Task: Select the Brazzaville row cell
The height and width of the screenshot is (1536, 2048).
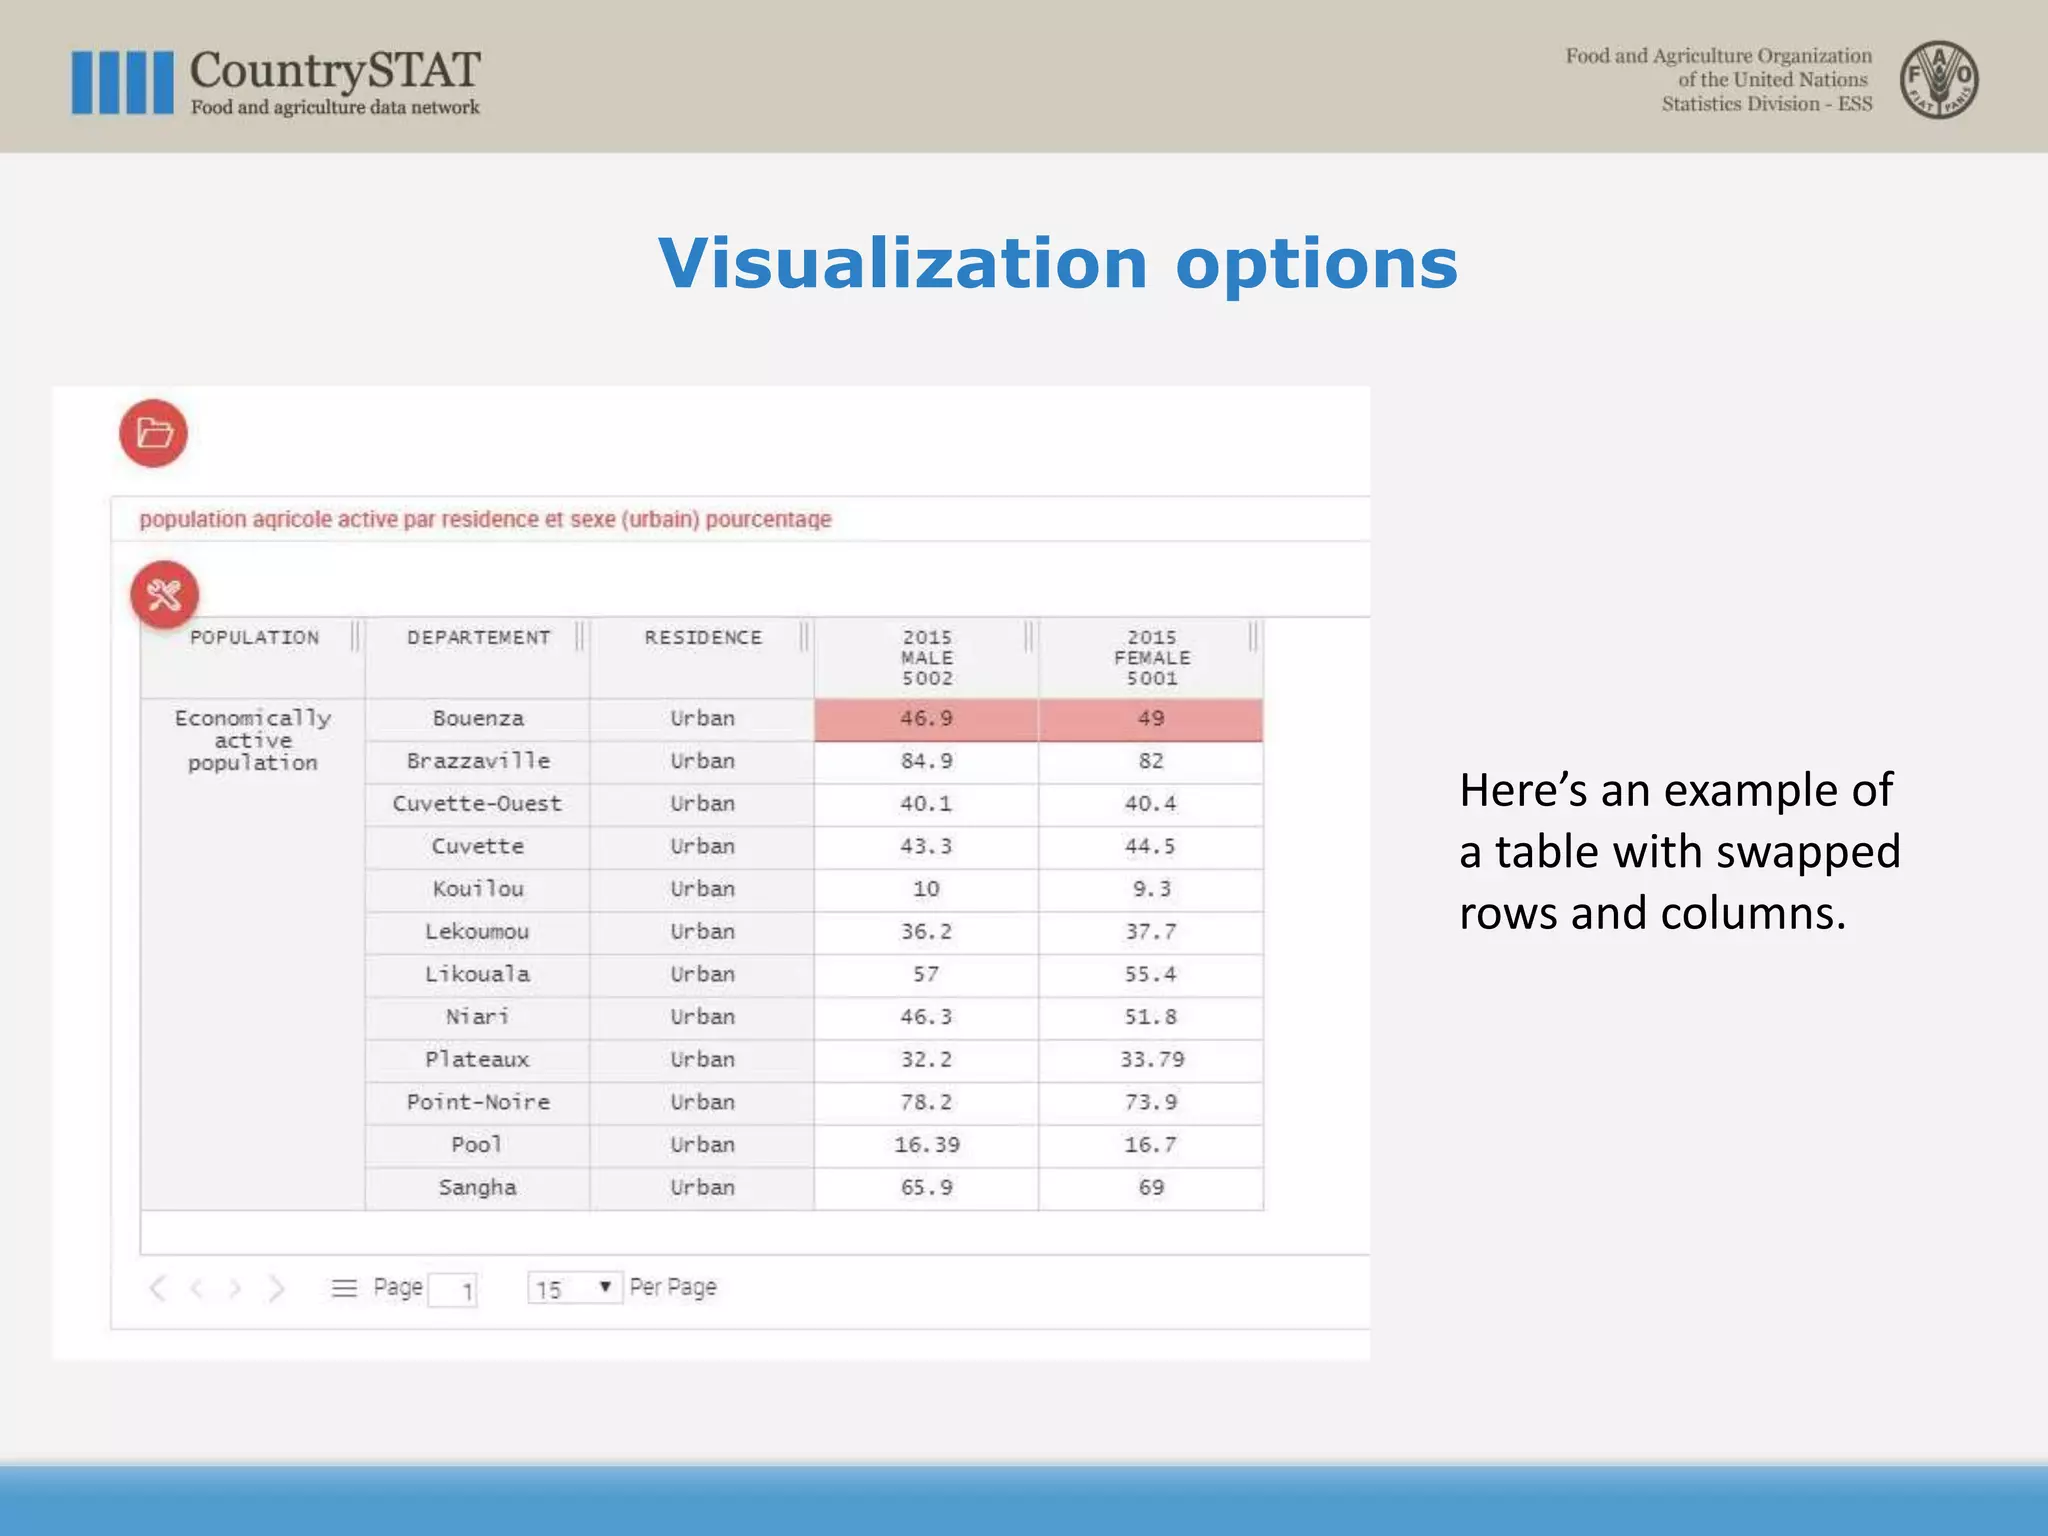Action: (x=478, y=761)
